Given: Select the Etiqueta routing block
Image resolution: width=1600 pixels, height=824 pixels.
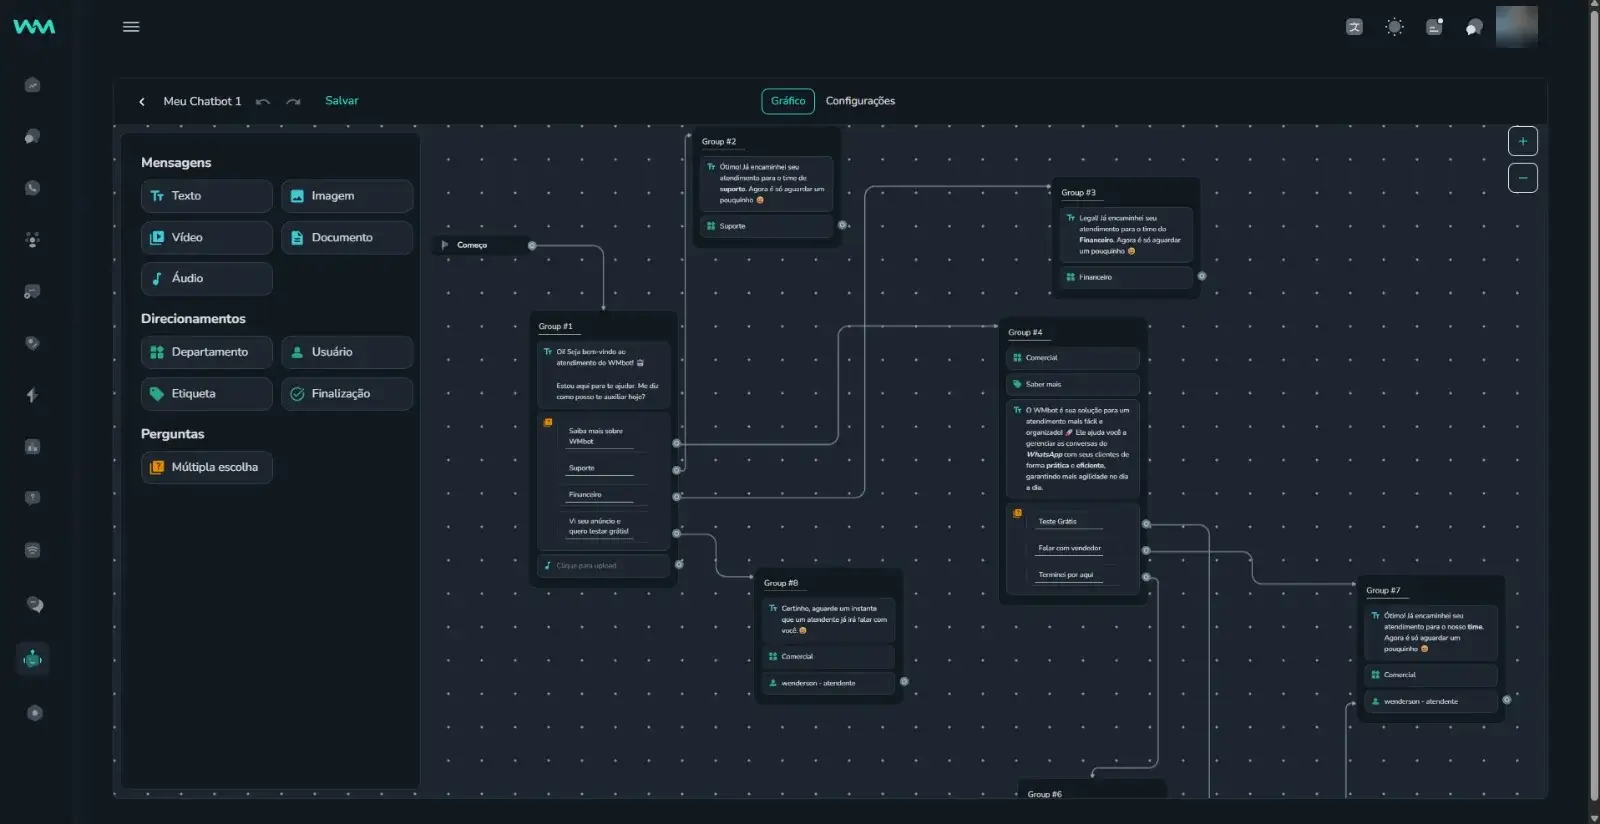Looking at the screenshot, I should coord(207,393).
